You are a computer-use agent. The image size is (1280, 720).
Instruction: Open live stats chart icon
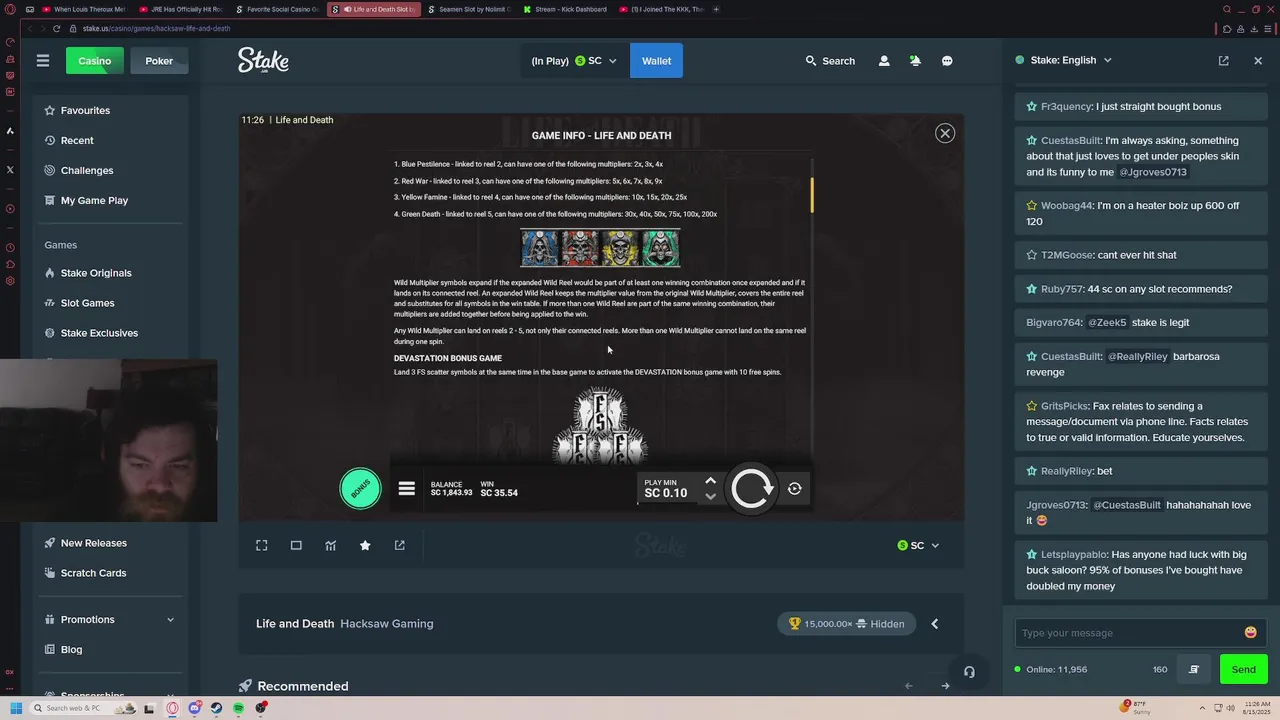click(330, 545)
